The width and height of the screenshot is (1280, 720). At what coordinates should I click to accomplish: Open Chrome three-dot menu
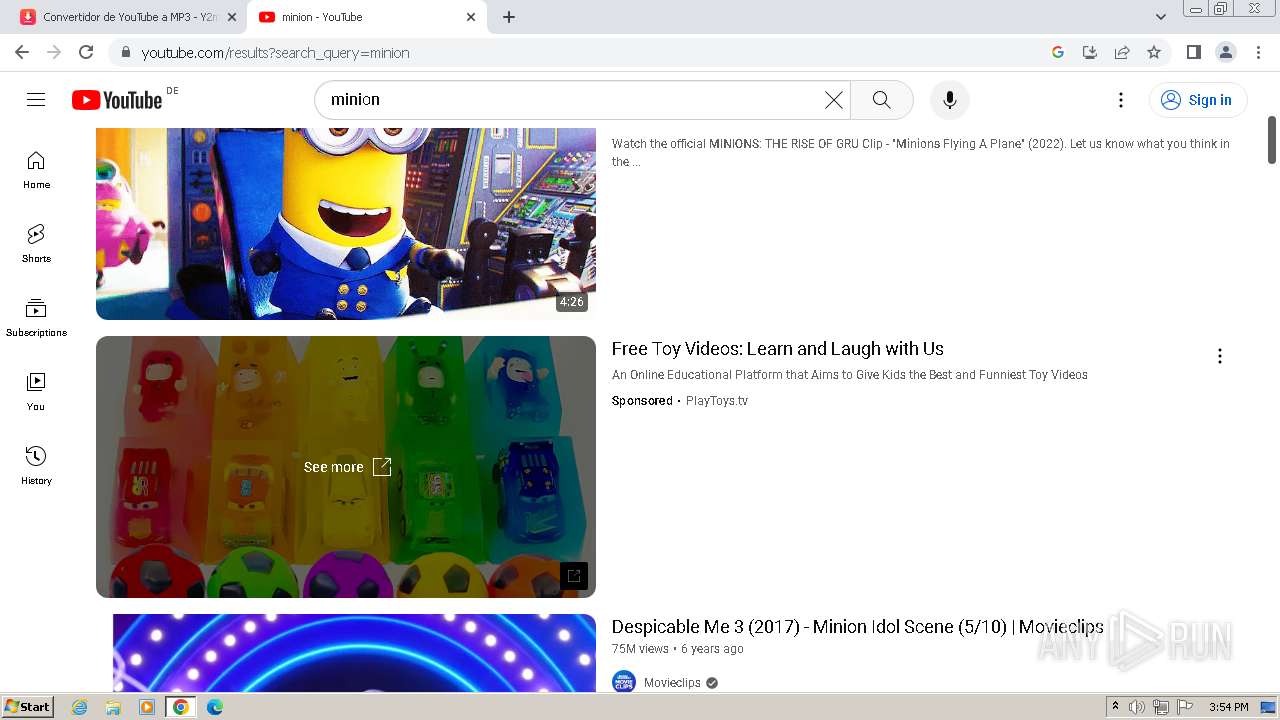[1258, 52]
